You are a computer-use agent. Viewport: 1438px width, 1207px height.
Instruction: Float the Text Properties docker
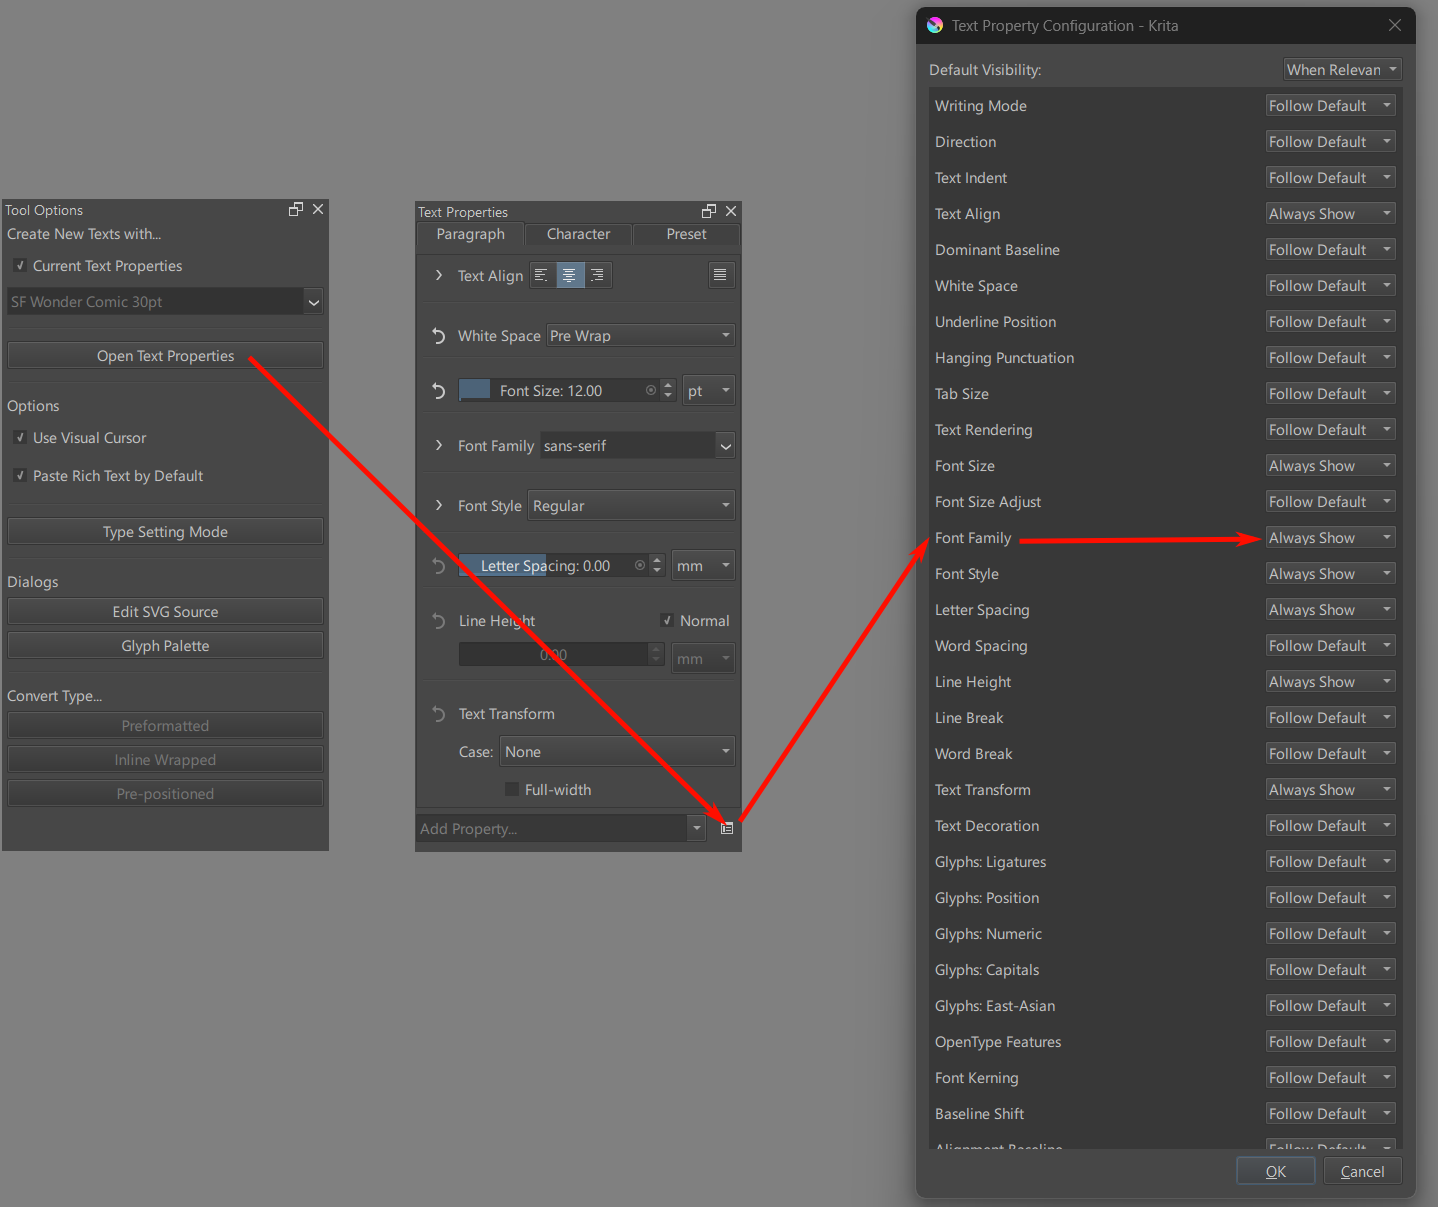click(709, 211)
